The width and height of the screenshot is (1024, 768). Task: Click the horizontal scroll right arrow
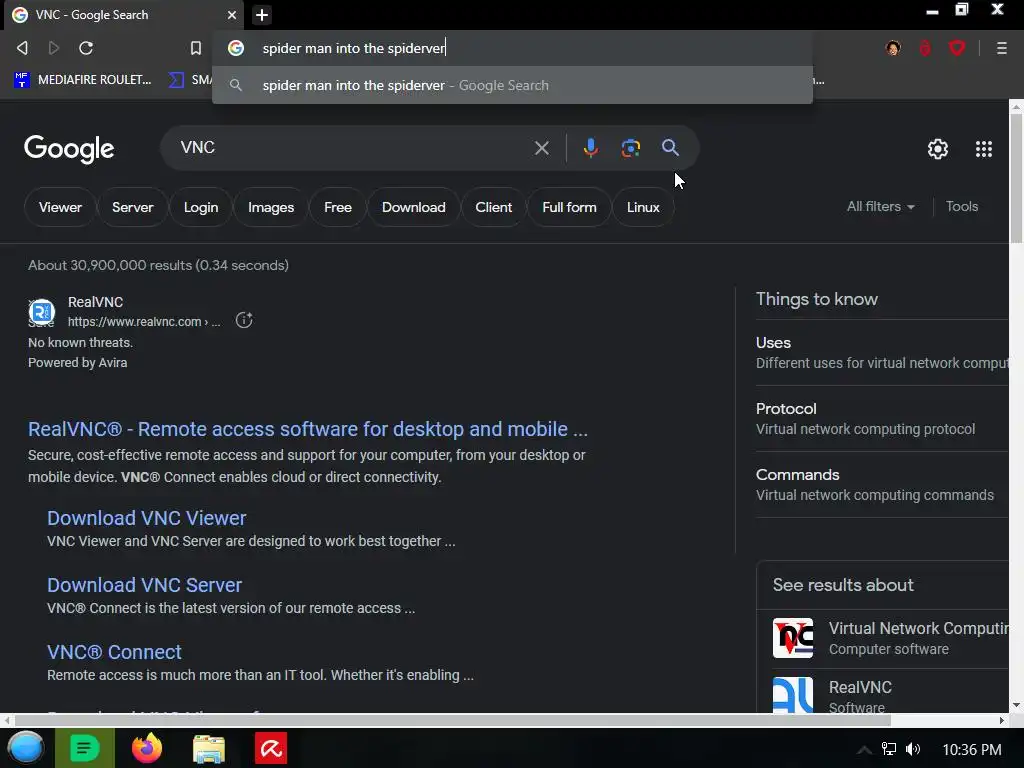[1002, 720]
